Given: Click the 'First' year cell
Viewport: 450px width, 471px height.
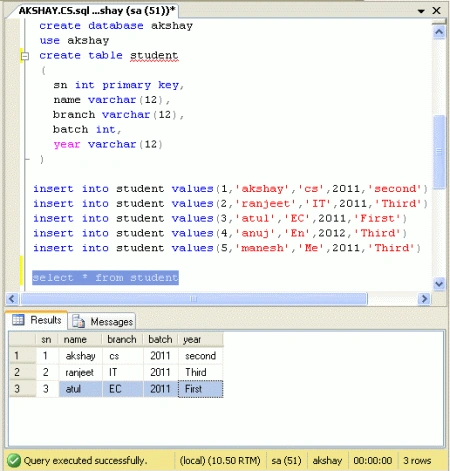Looking at the screenshot, I should pos(201,389).
